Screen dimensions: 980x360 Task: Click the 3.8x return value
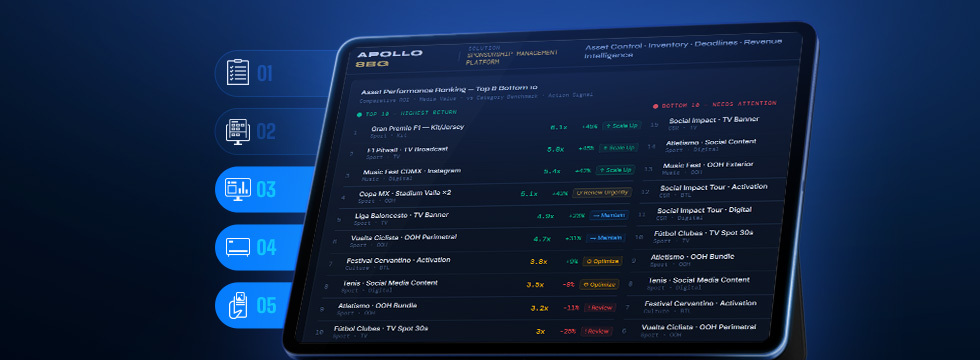pos(538,262)
